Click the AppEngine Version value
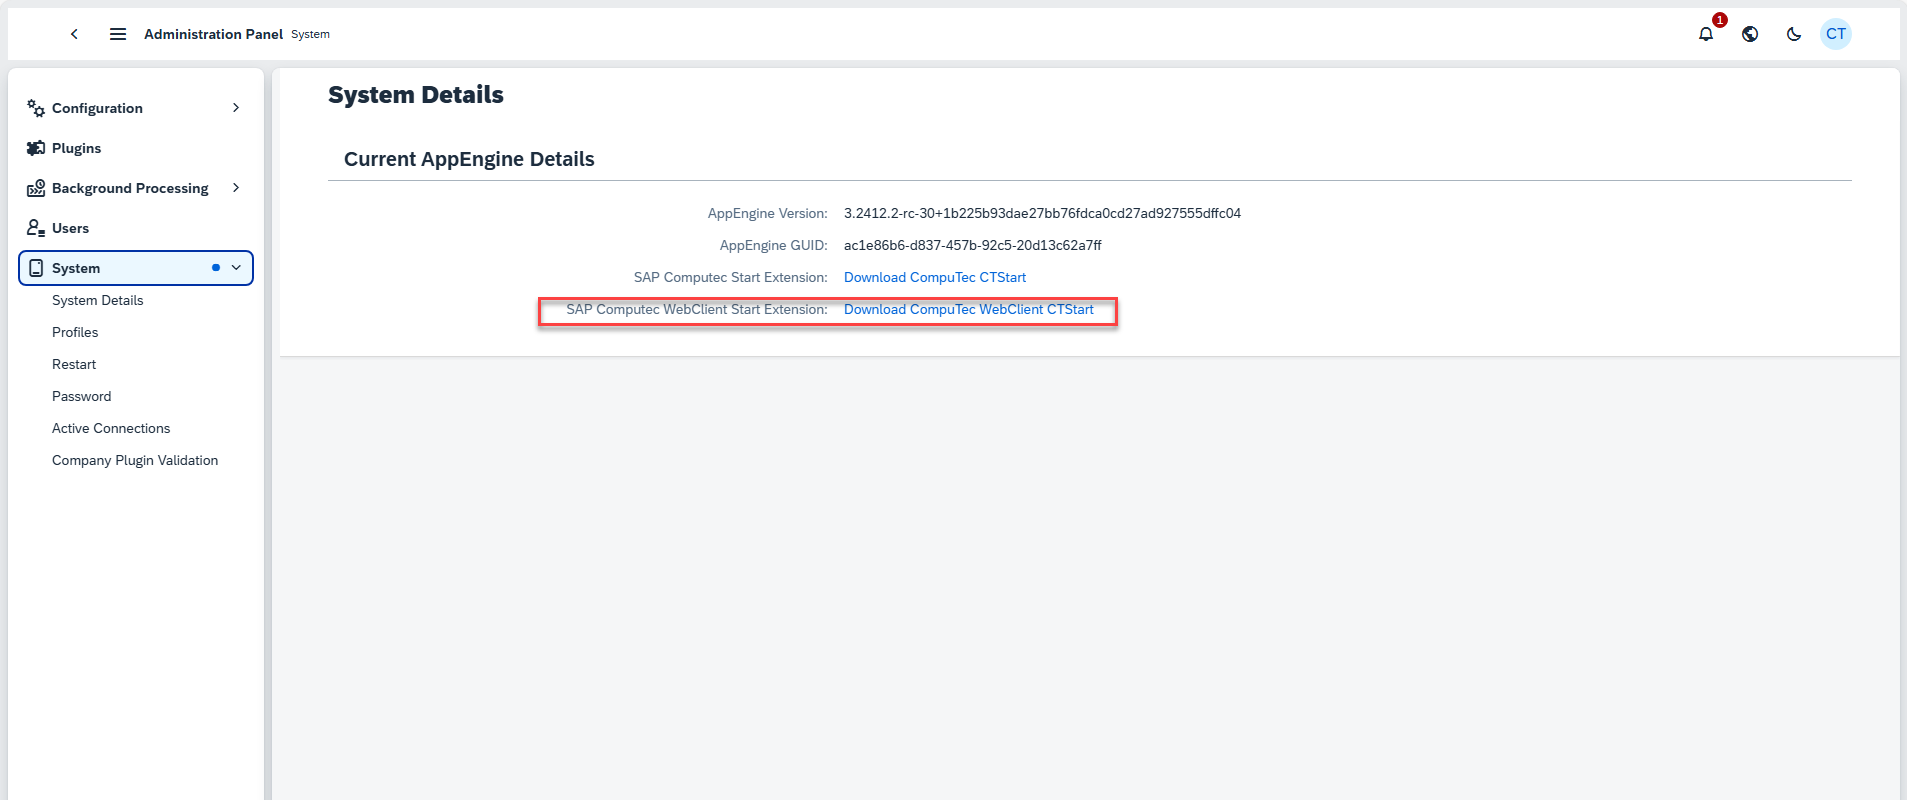 [1042, 213]
